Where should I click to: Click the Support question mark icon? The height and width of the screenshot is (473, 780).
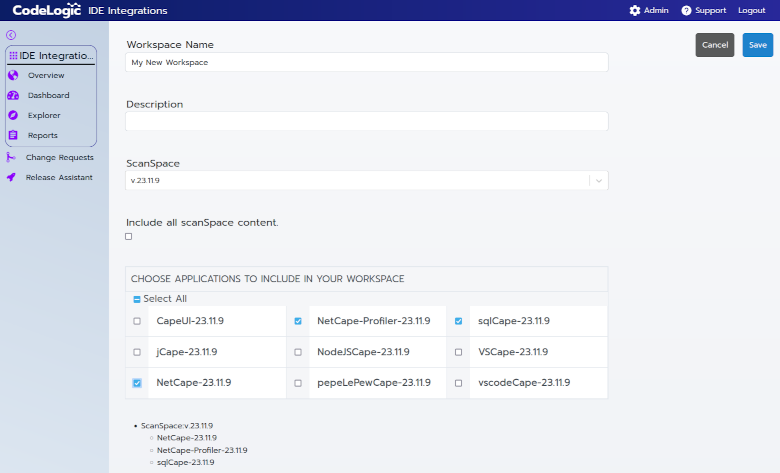pos(686,10)
